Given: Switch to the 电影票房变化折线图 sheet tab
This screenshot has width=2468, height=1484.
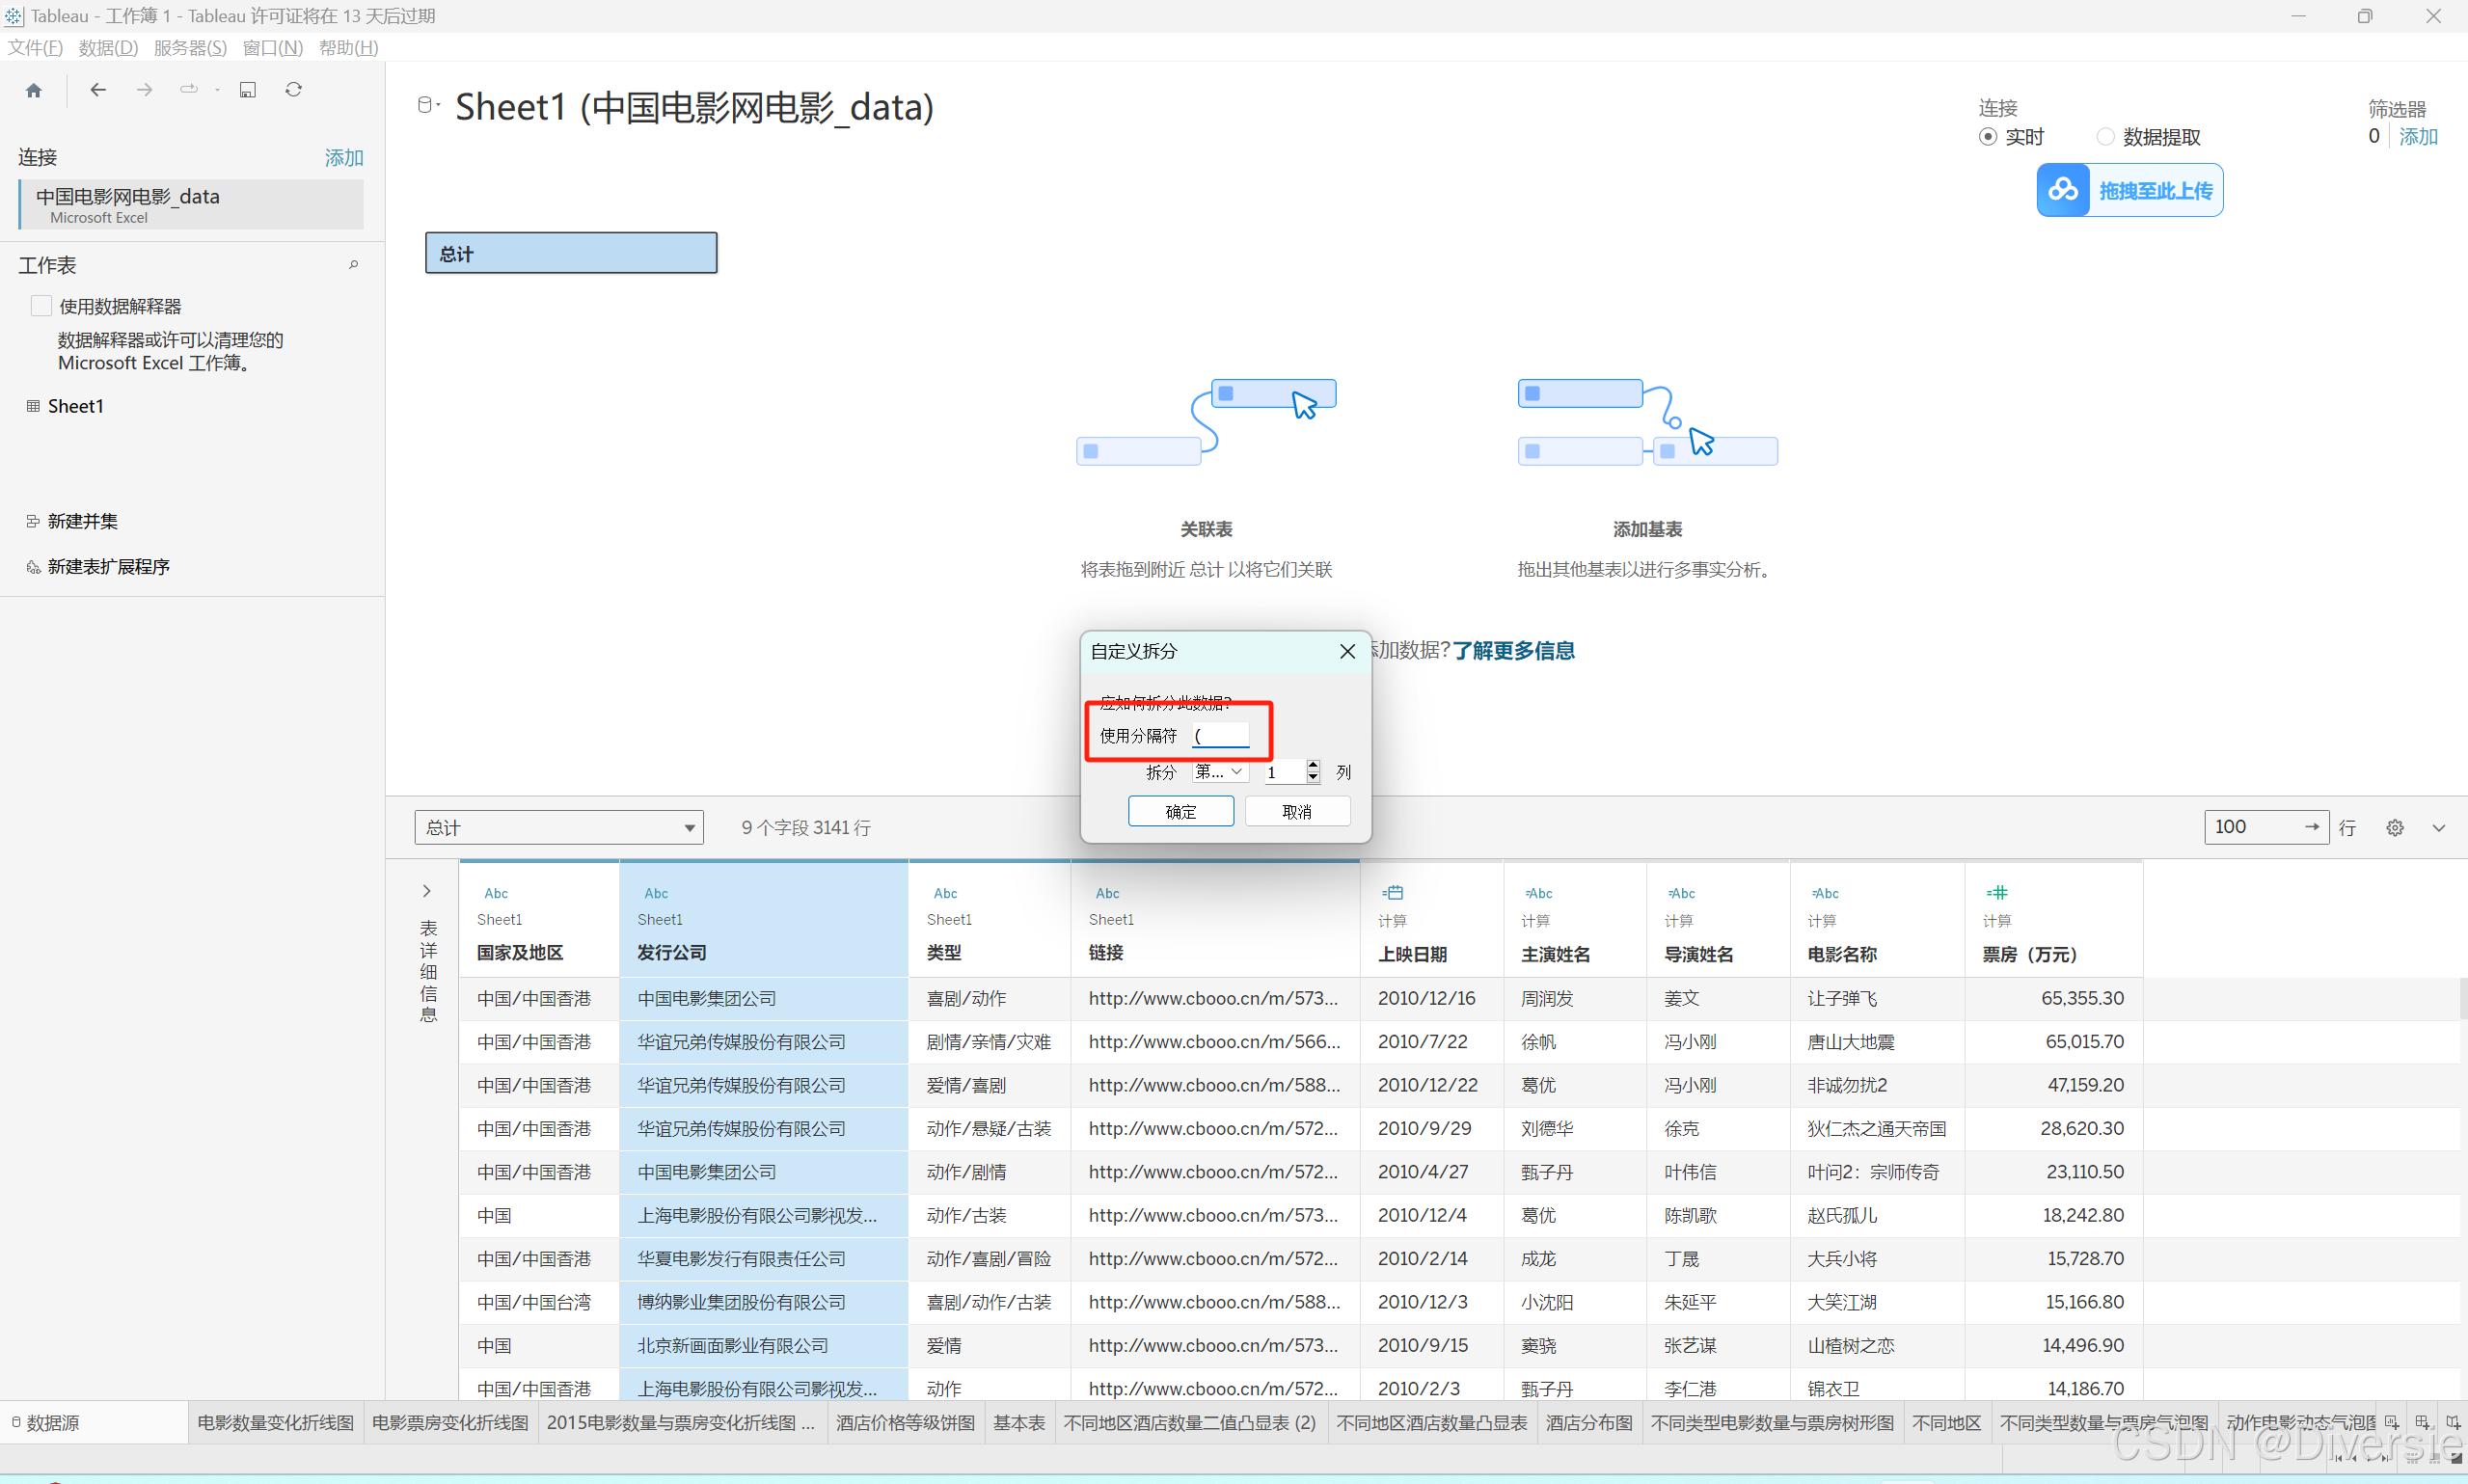Looking at the screenshot, I should [450, 1422].
